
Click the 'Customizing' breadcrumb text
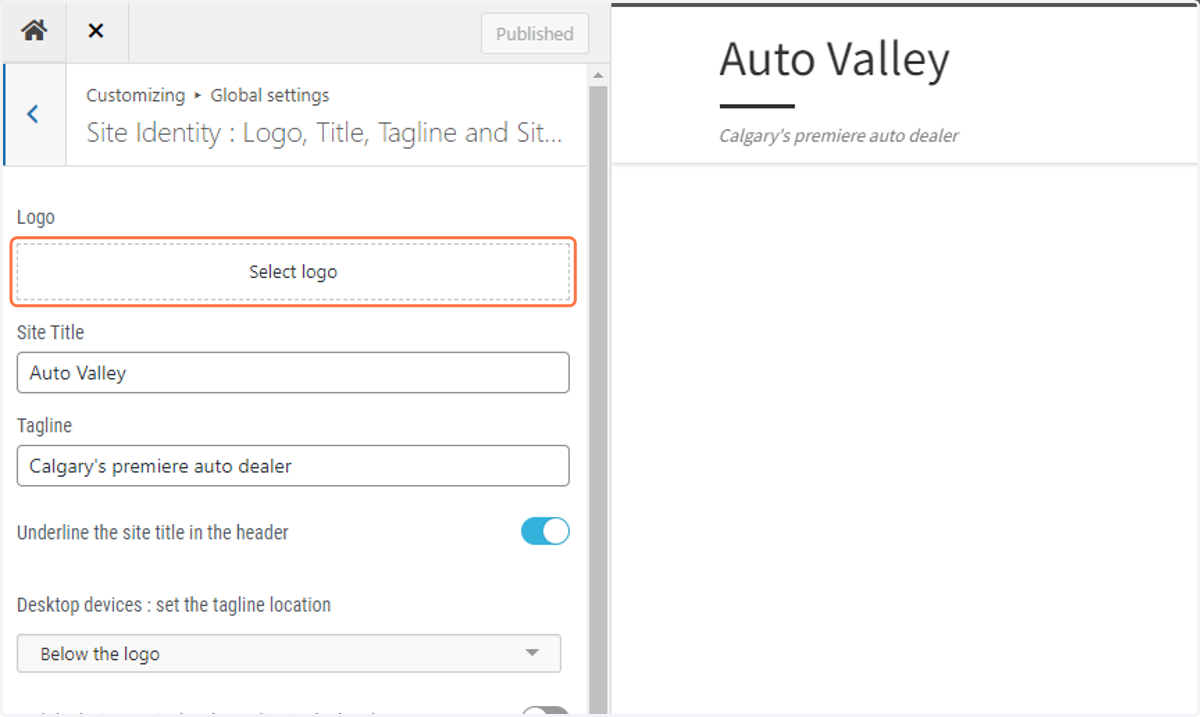pos(135,95)
